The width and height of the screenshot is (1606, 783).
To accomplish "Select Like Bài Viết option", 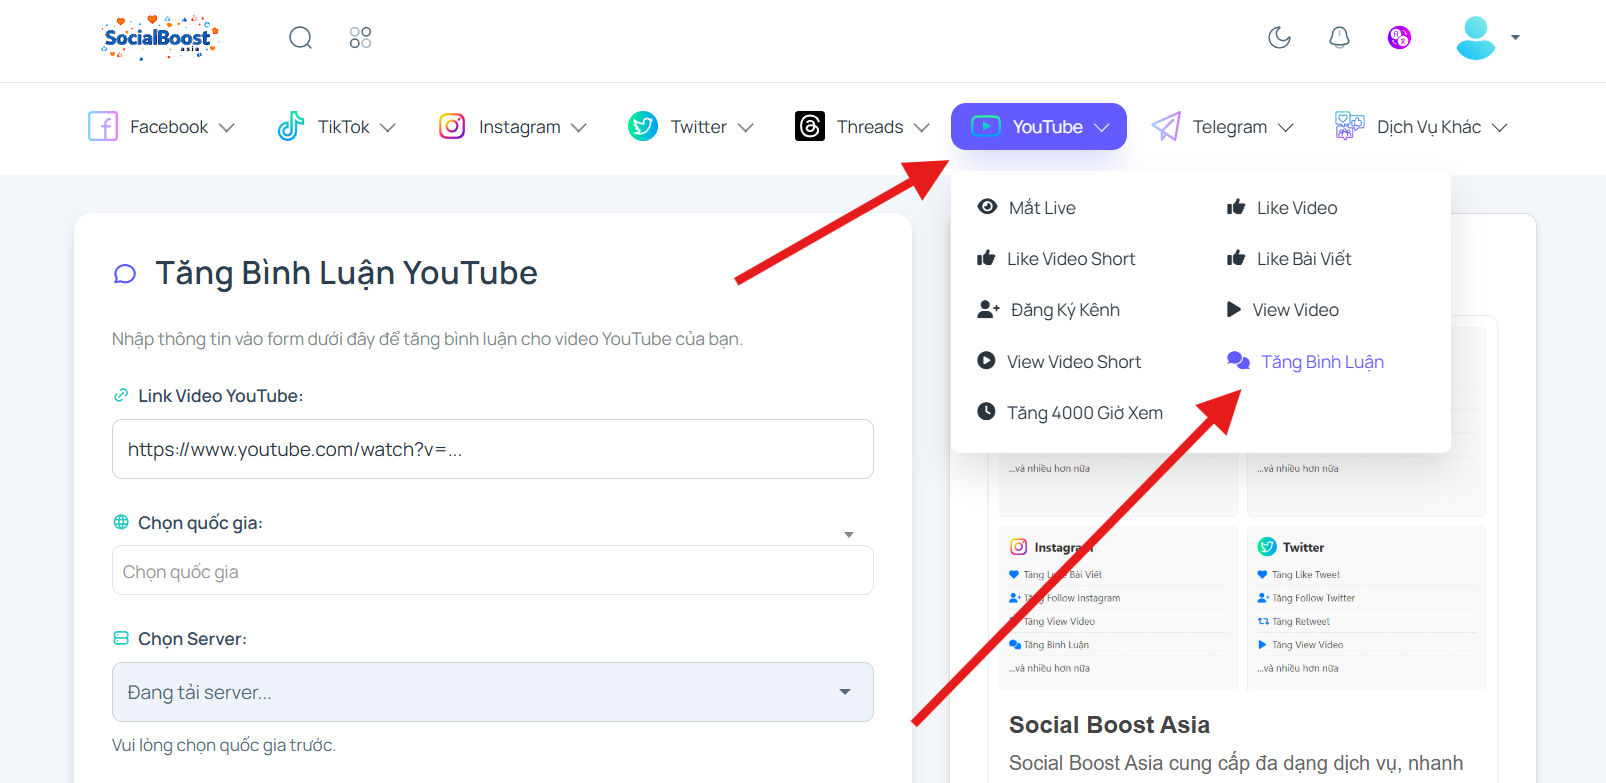I will (1304, 258).
